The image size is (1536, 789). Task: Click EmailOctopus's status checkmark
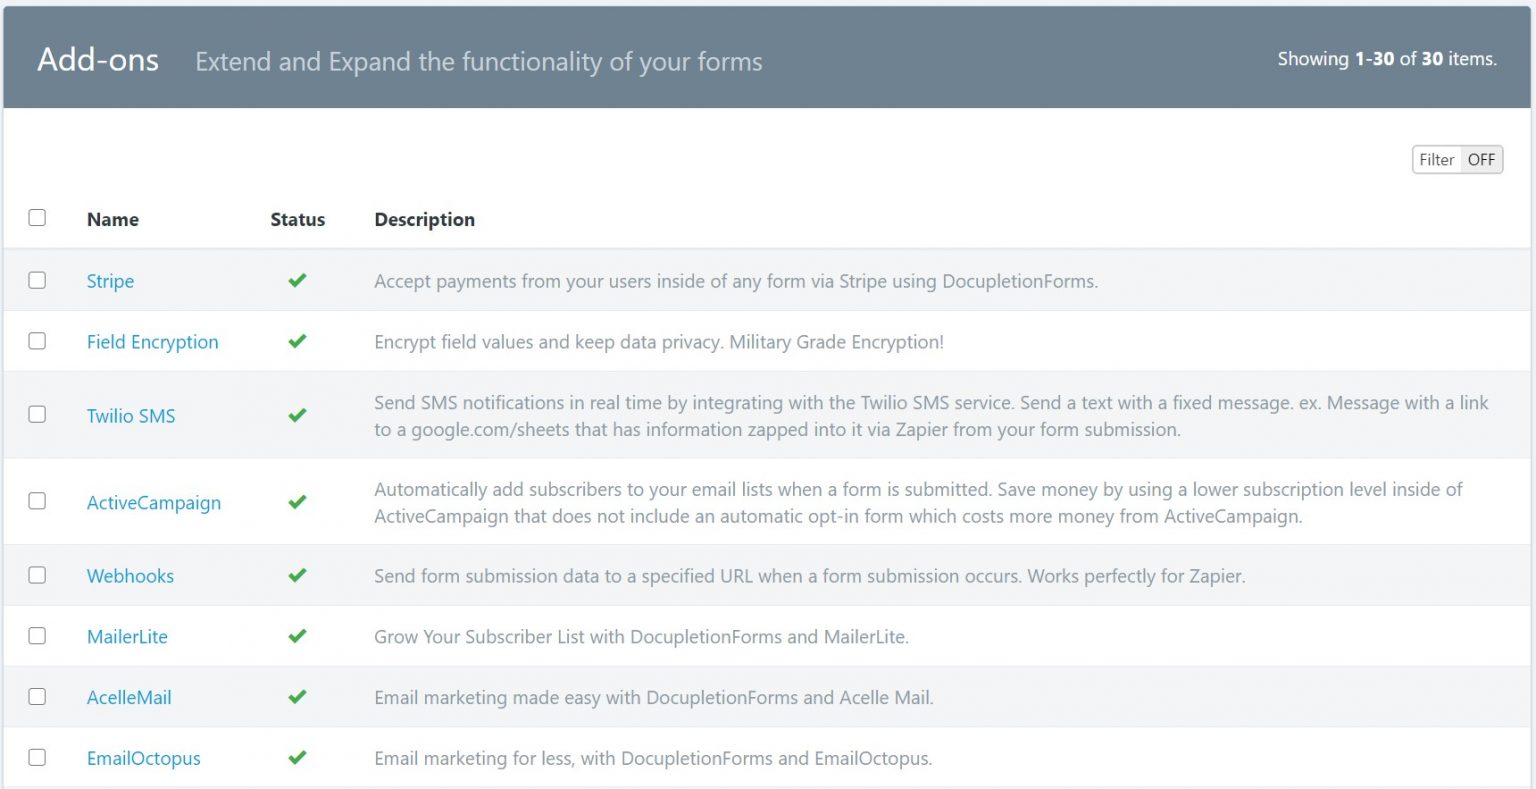pos(297,758)
